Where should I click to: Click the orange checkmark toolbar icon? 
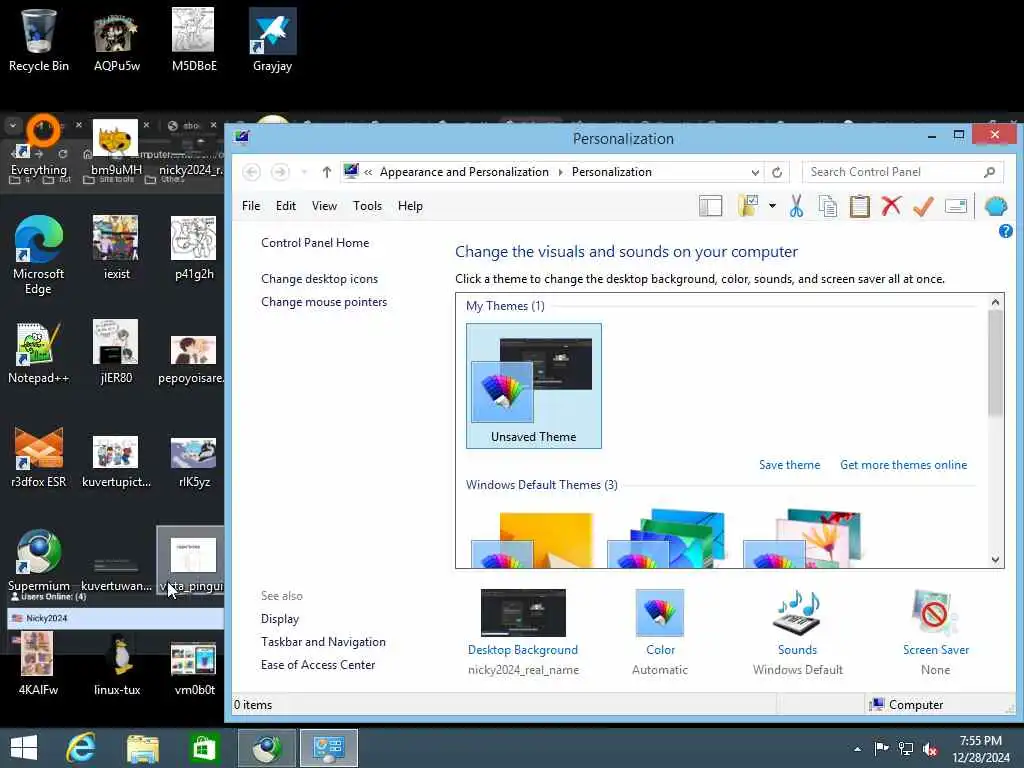tap(923, 206)
